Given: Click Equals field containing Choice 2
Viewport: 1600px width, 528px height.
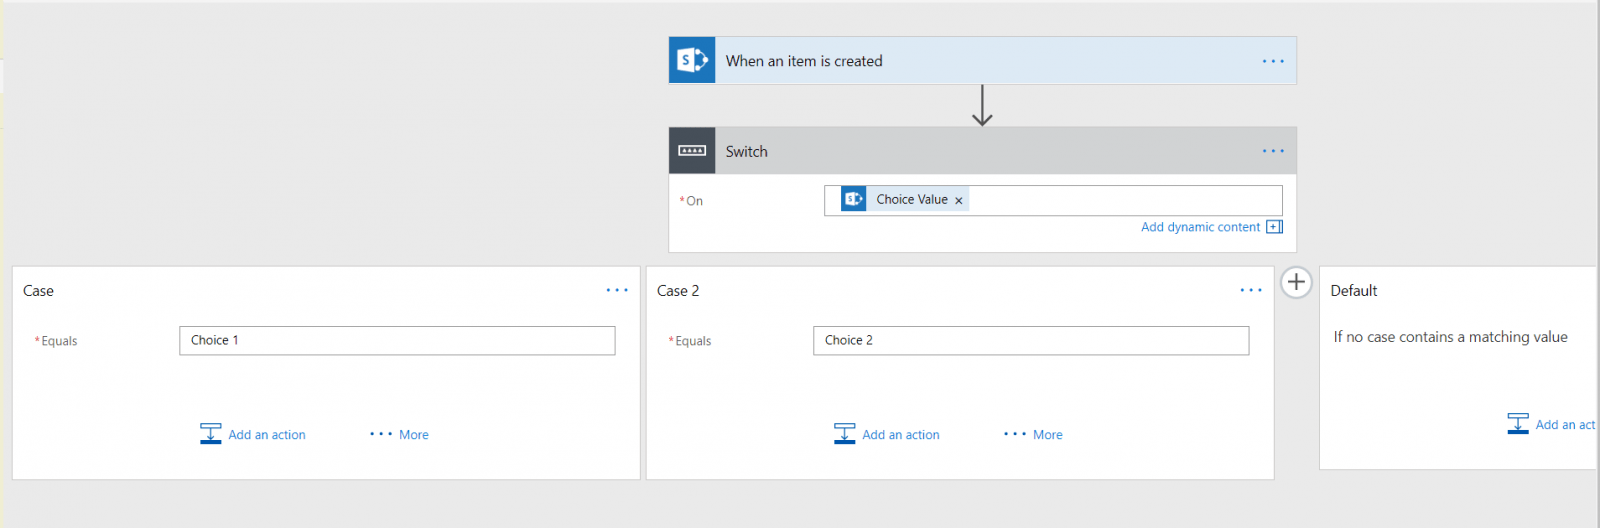Looking at the screenshot, I should [x=1031, y=340].
